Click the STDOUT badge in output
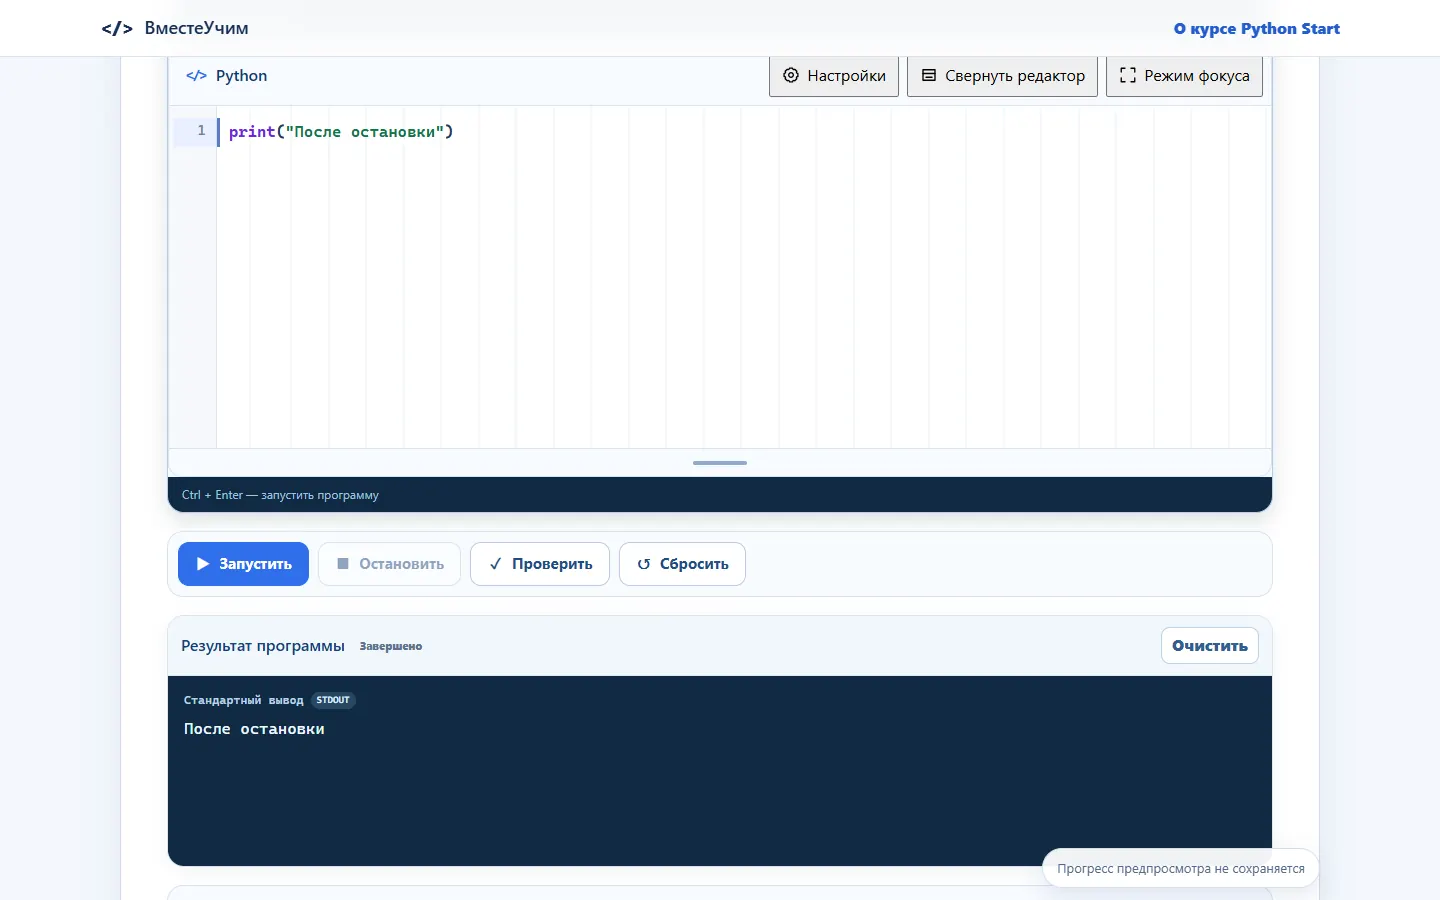 point(333,700)
